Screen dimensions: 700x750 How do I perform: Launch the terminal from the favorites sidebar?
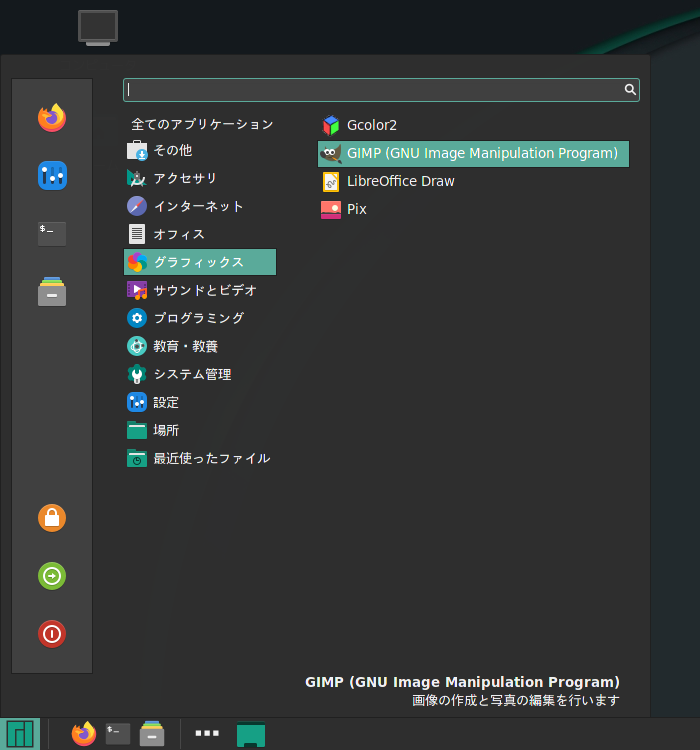pos(52,233)
